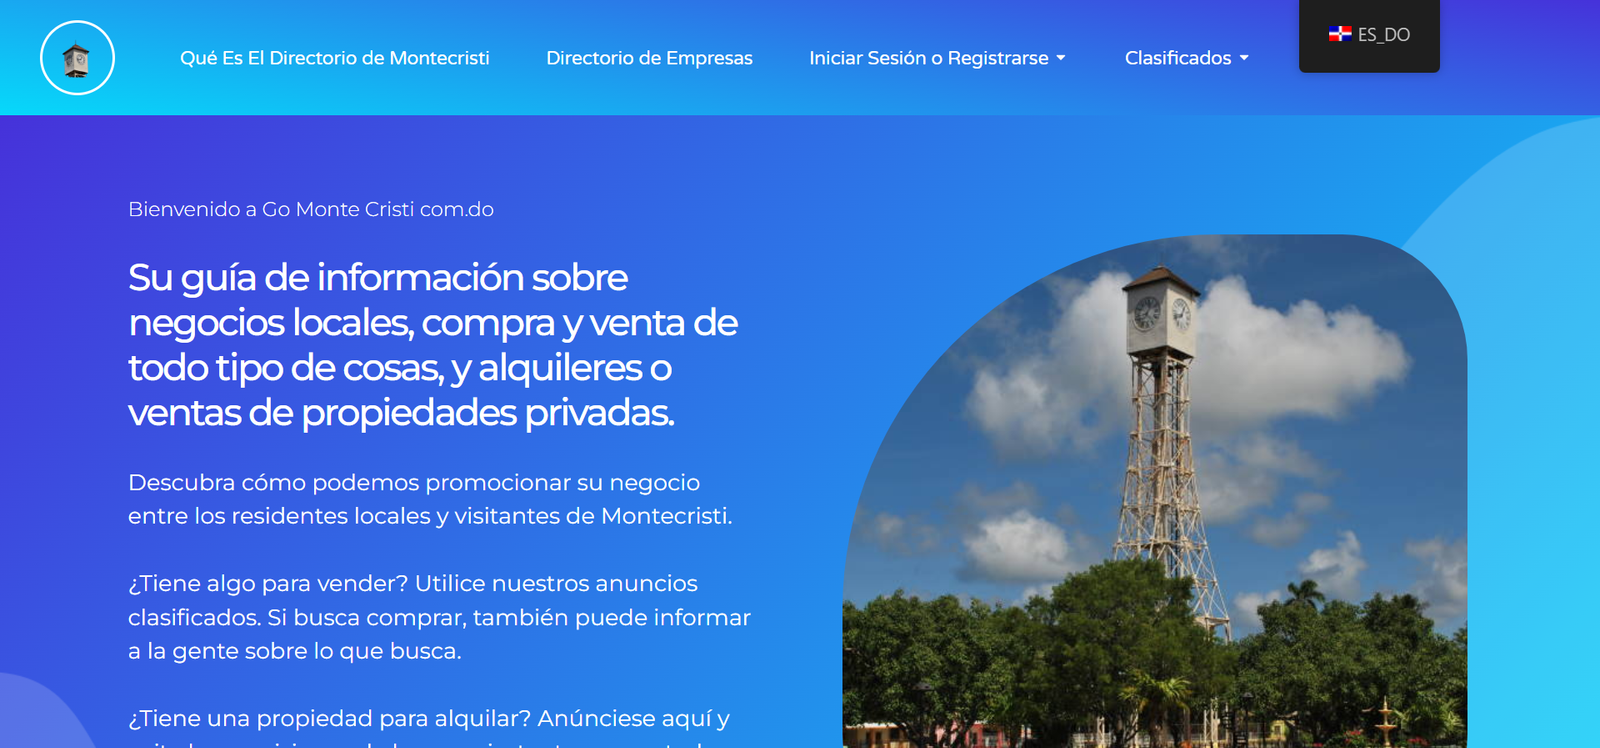The height and width of the screenshot is (748, 1600).
Task: Click paragraph 'Descubra cómo podemos promocionar su negocio'
Action: (x=414, y=483)
